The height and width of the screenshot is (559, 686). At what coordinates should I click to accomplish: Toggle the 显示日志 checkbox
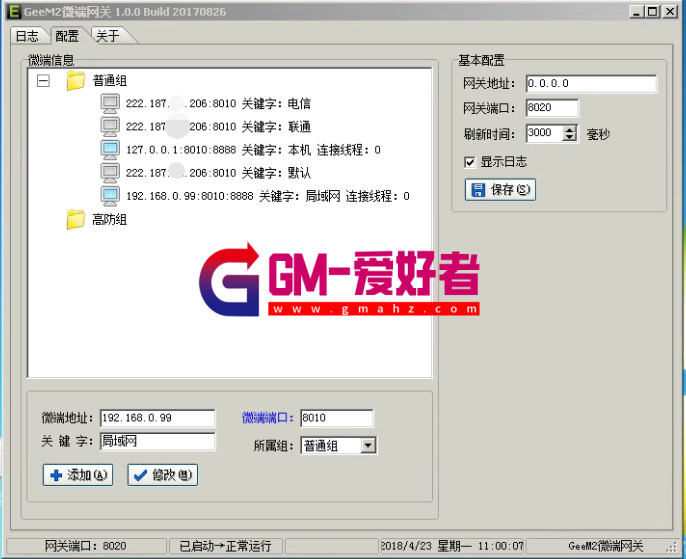(x=469, y=162)
